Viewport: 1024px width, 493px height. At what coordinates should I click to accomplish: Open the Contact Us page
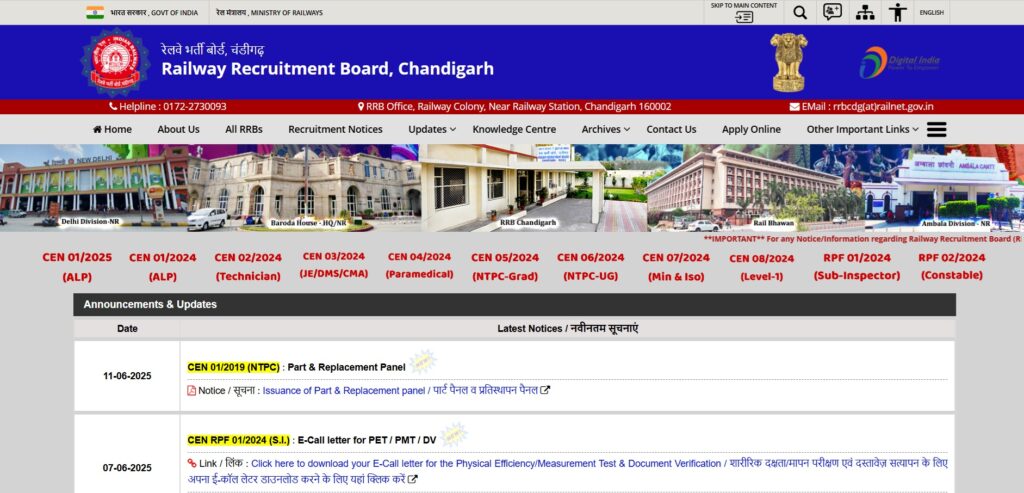[671, 129]
